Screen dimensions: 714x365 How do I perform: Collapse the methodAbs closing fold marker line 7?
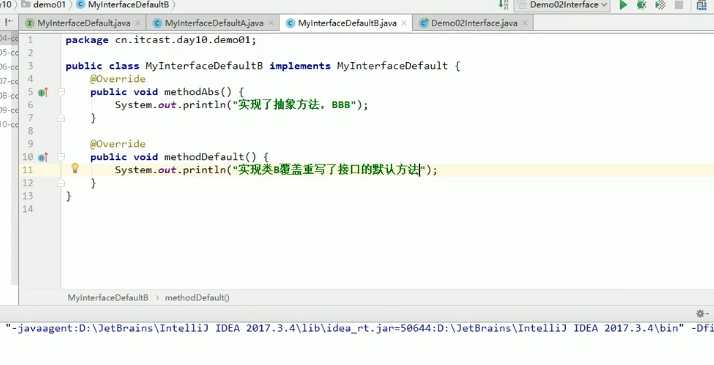pos(61,118)
